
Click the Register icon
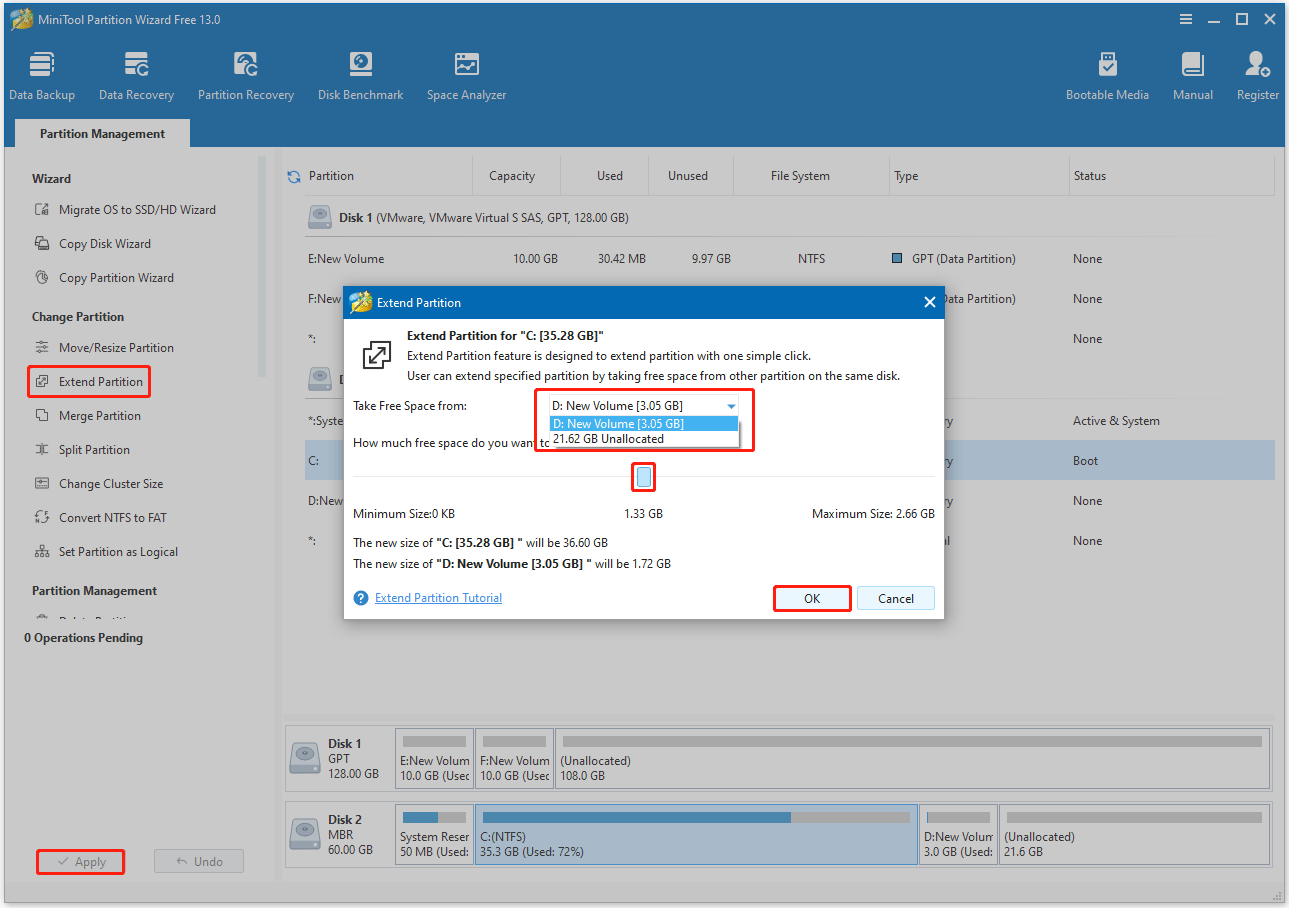(x=1256, y=75)
